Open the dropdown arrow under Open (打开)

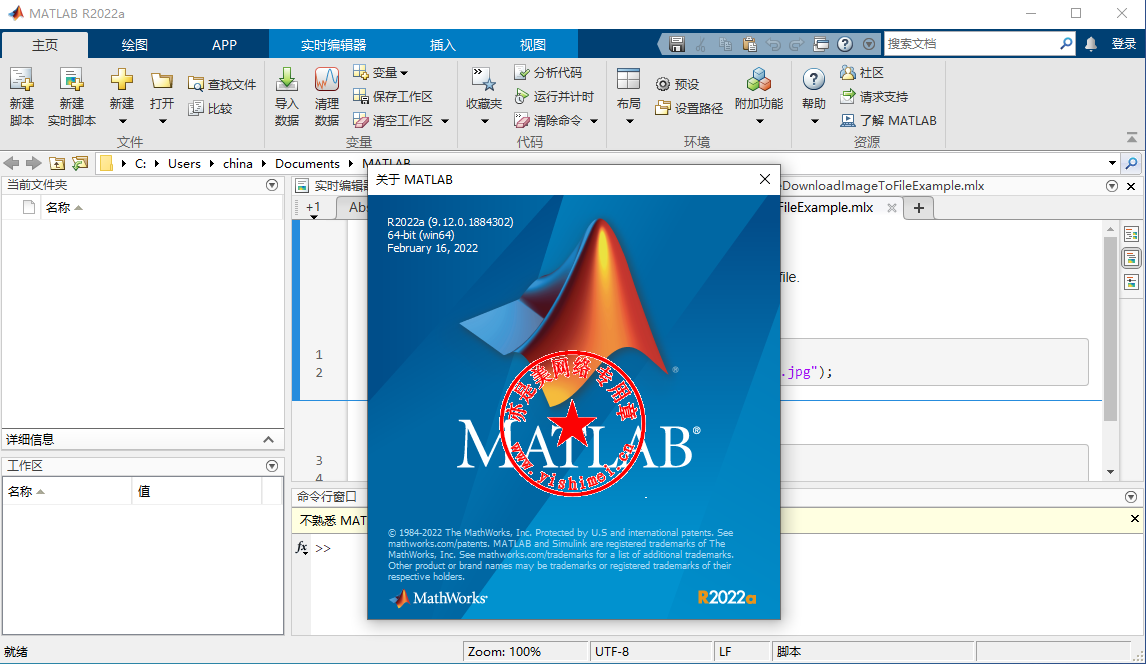tap(162, 121)
